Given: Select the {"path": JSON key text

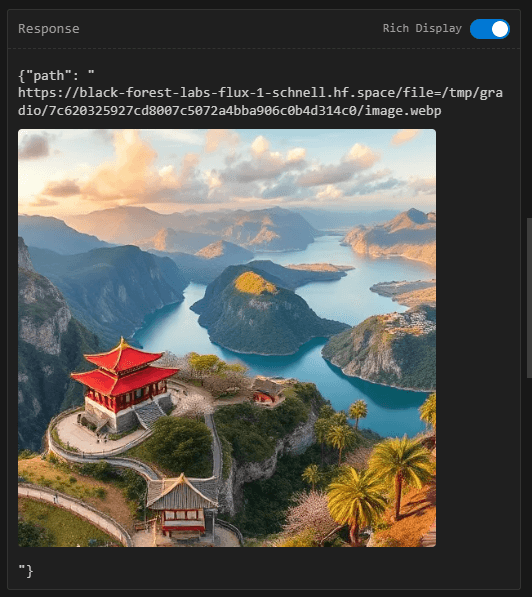Looking at the screenshot, I should (x=48, y=75).
